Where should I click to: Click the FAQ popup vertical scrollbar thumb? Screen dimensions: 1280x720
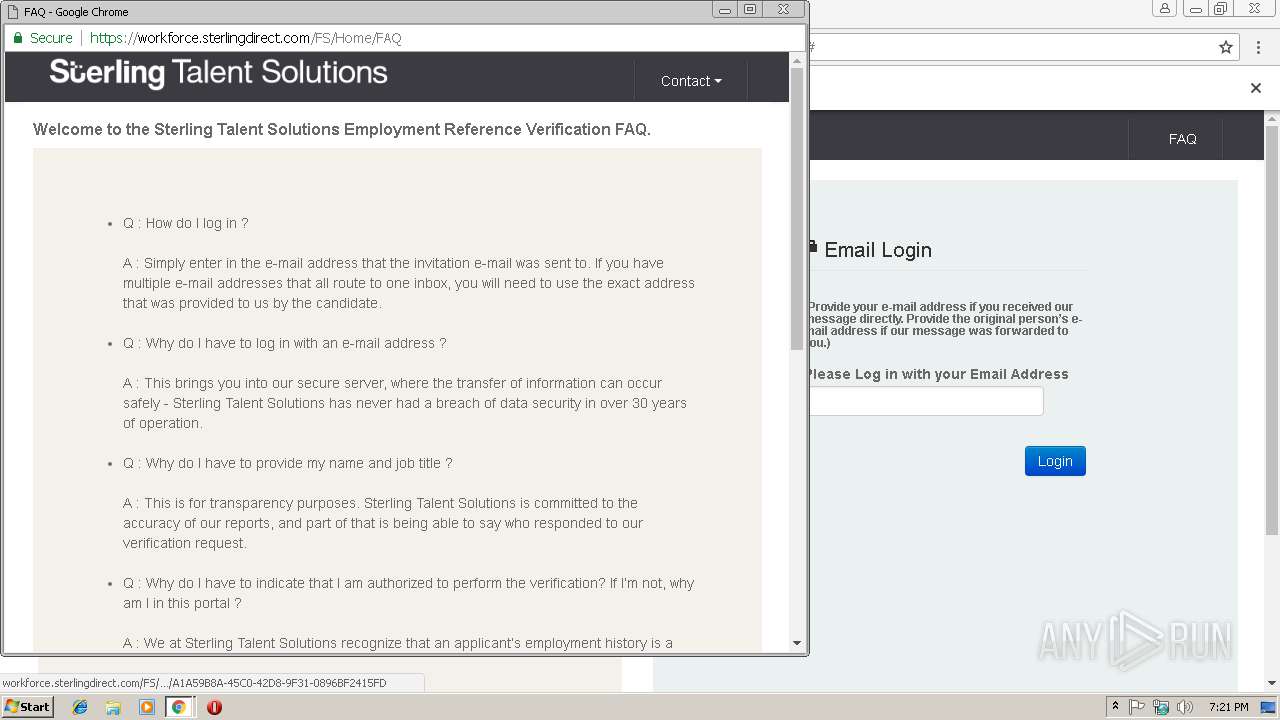click(x=797, y=210)
